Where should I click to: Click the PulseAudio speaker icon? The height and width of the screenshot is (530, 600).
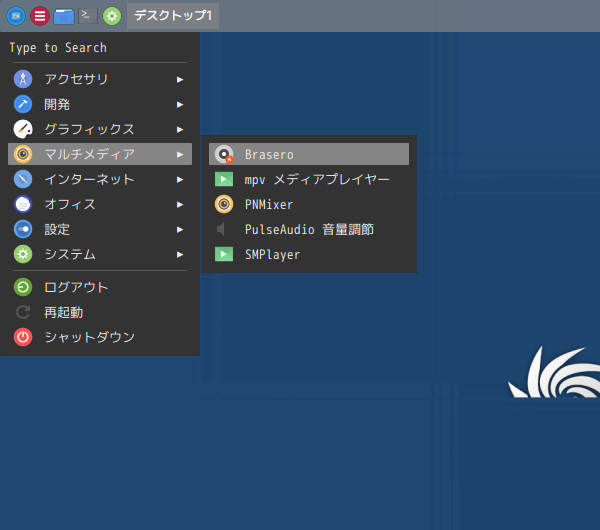click(x=221, y=230)
